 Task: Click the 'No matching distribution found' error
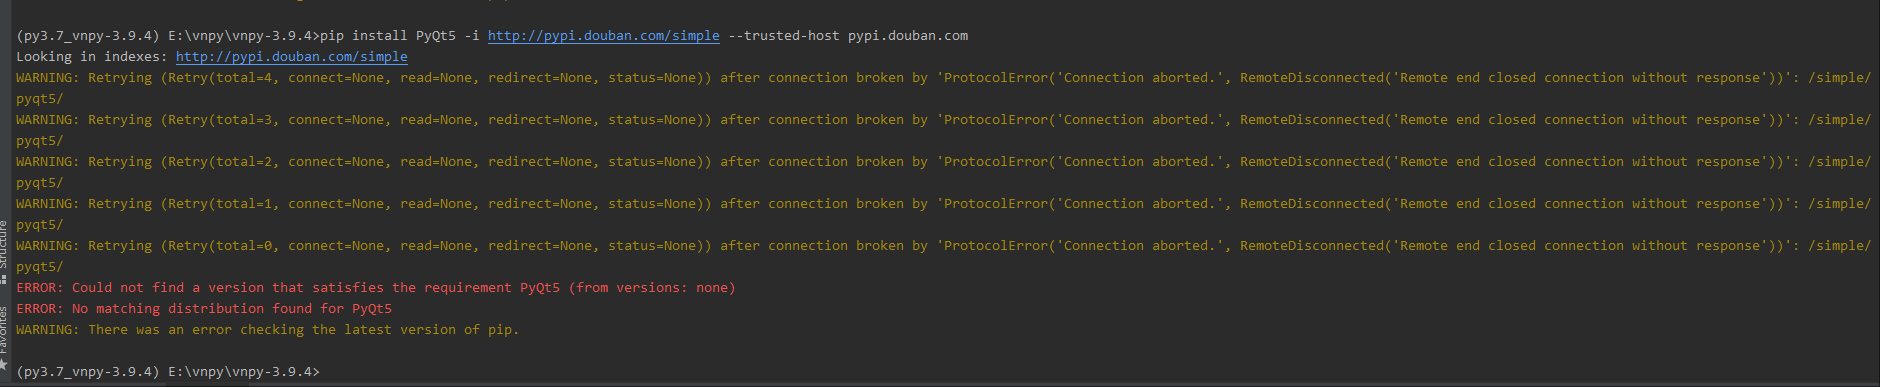pyautogui.click(x=204, y=308)
